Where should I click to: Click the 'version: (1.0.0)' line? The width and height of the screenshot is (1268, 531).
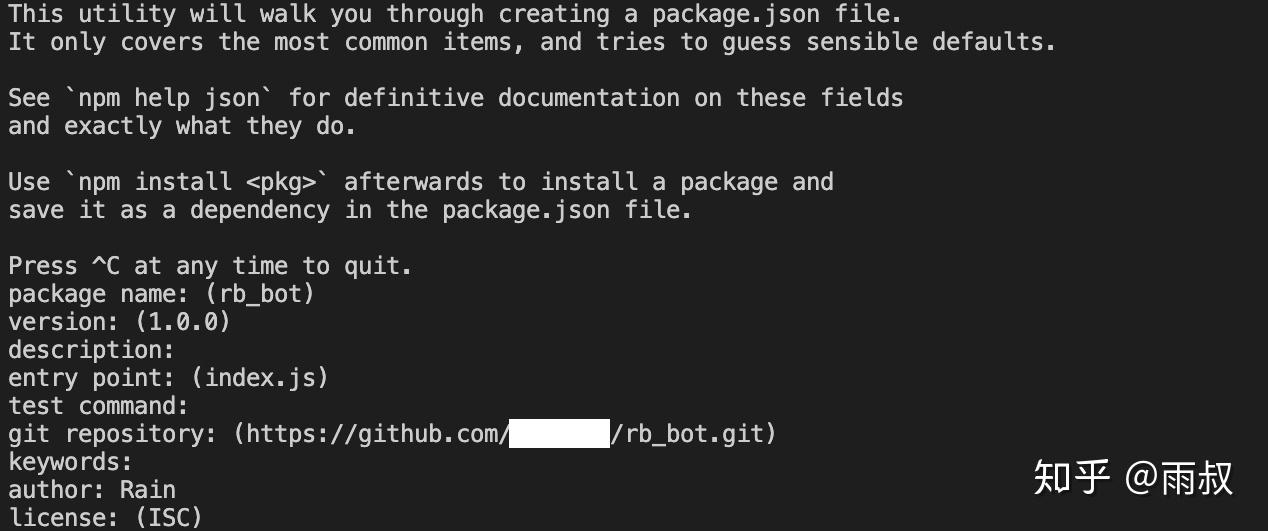point(119,322)
